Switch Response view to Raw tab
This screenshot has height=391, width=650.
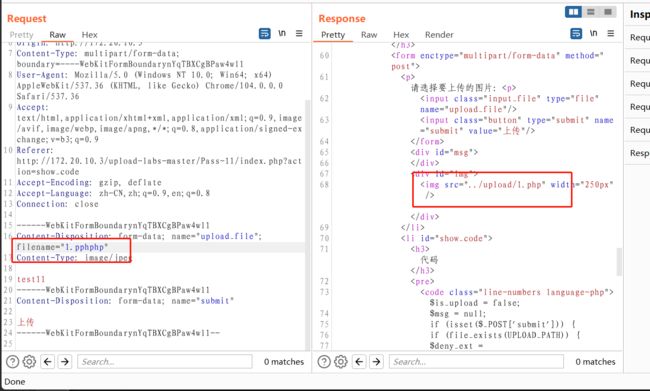[x=369, y=35]
